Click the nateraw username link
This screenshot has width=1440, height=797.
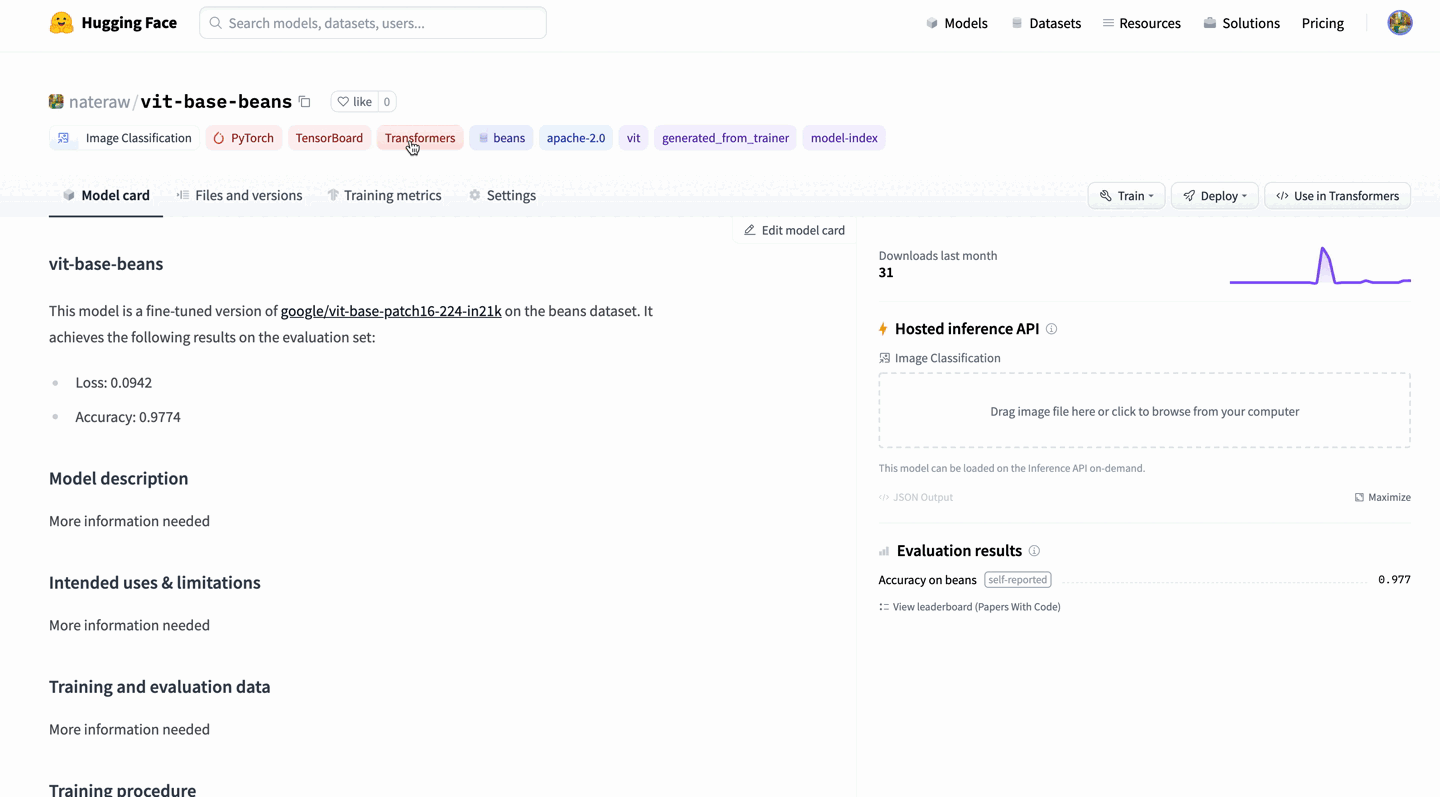point(100,102)
